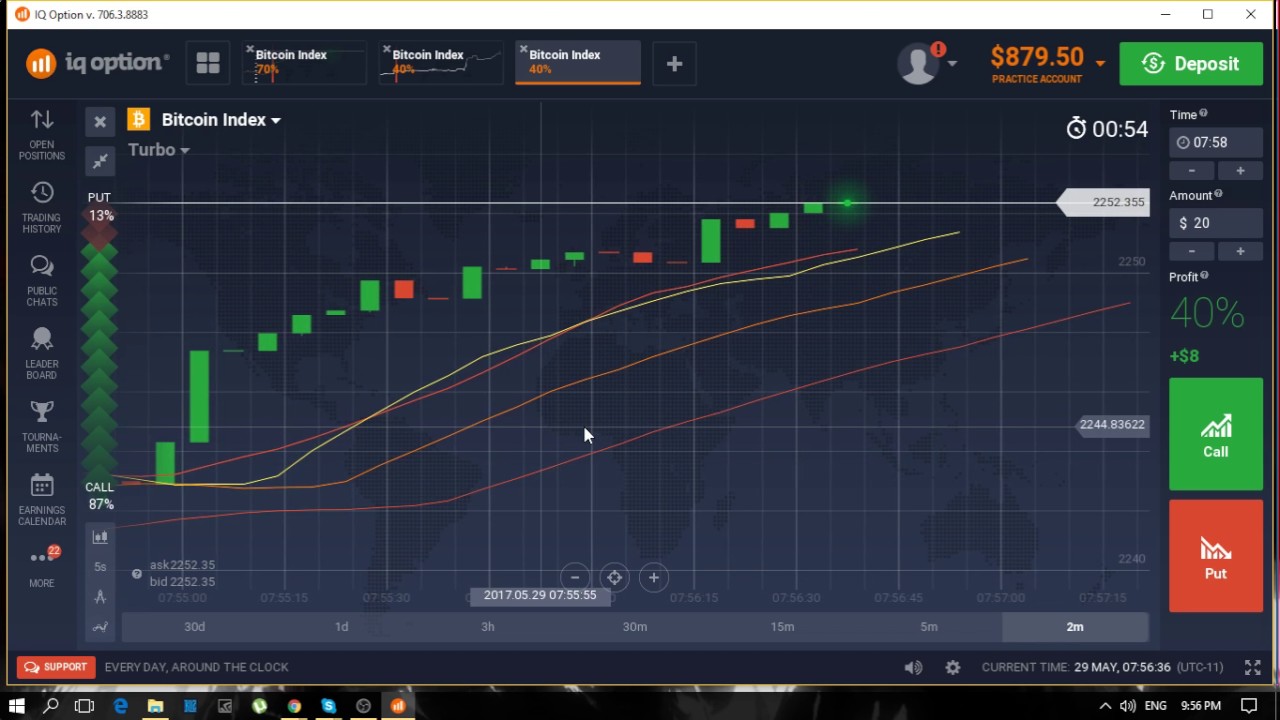
Task: Open the account balance dropdown arrow
Action: click(1100, 63)
